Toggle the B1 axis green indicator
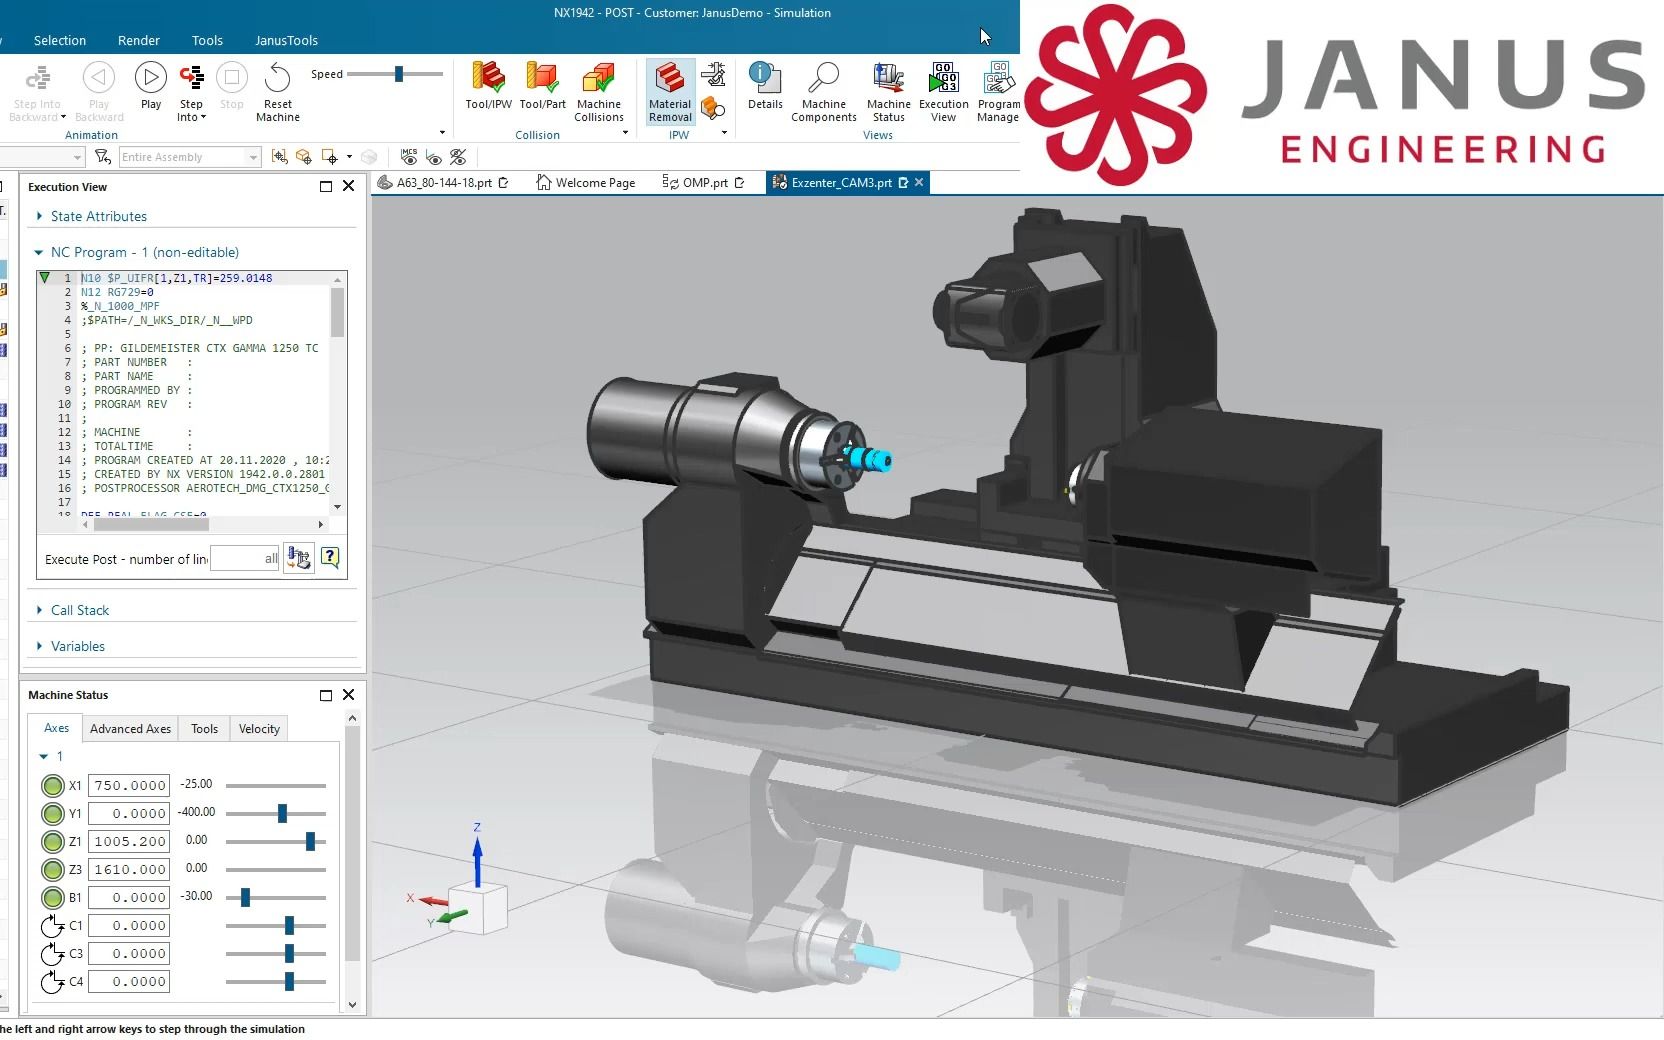Screen dimensions: 1664x1040 pos(53,898)
